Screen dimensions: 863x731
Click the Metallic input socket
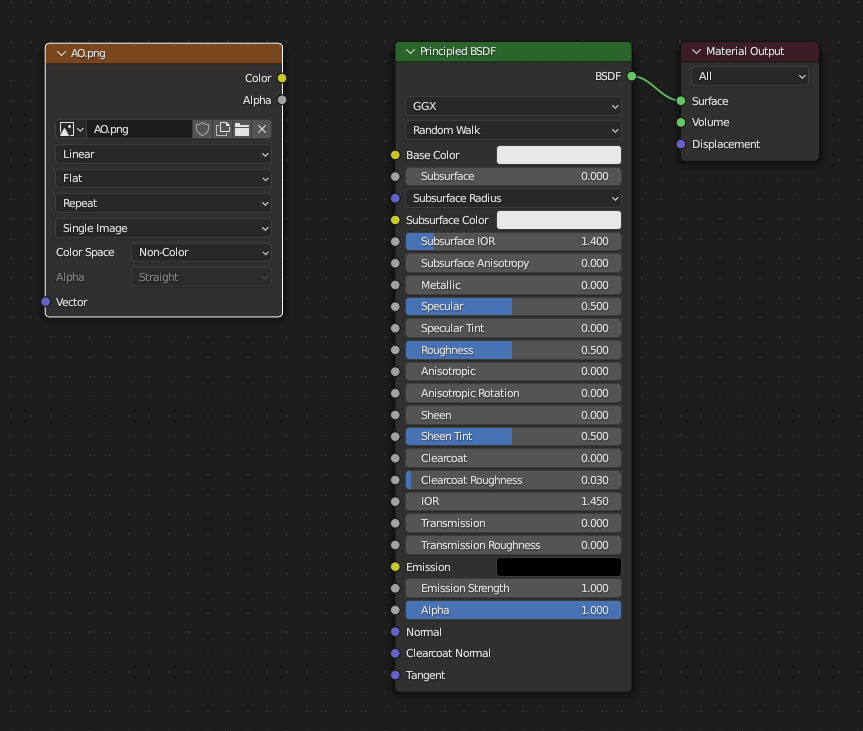point(395,285)
